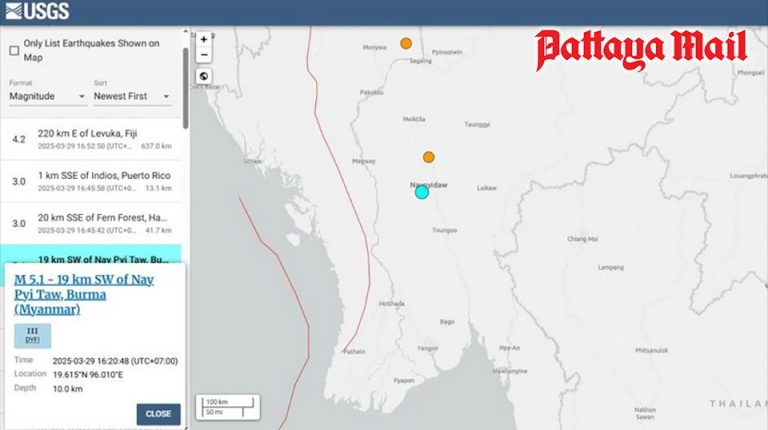Zoom in on the map
The image size is (768, 430).
tap(204, 40)
